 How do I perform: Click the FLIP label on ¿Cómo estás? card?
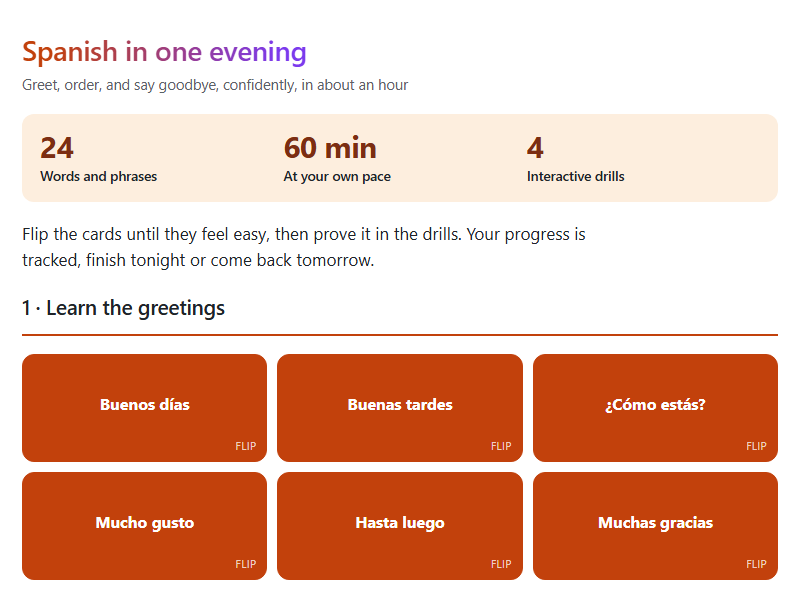[x=756, y=446]
